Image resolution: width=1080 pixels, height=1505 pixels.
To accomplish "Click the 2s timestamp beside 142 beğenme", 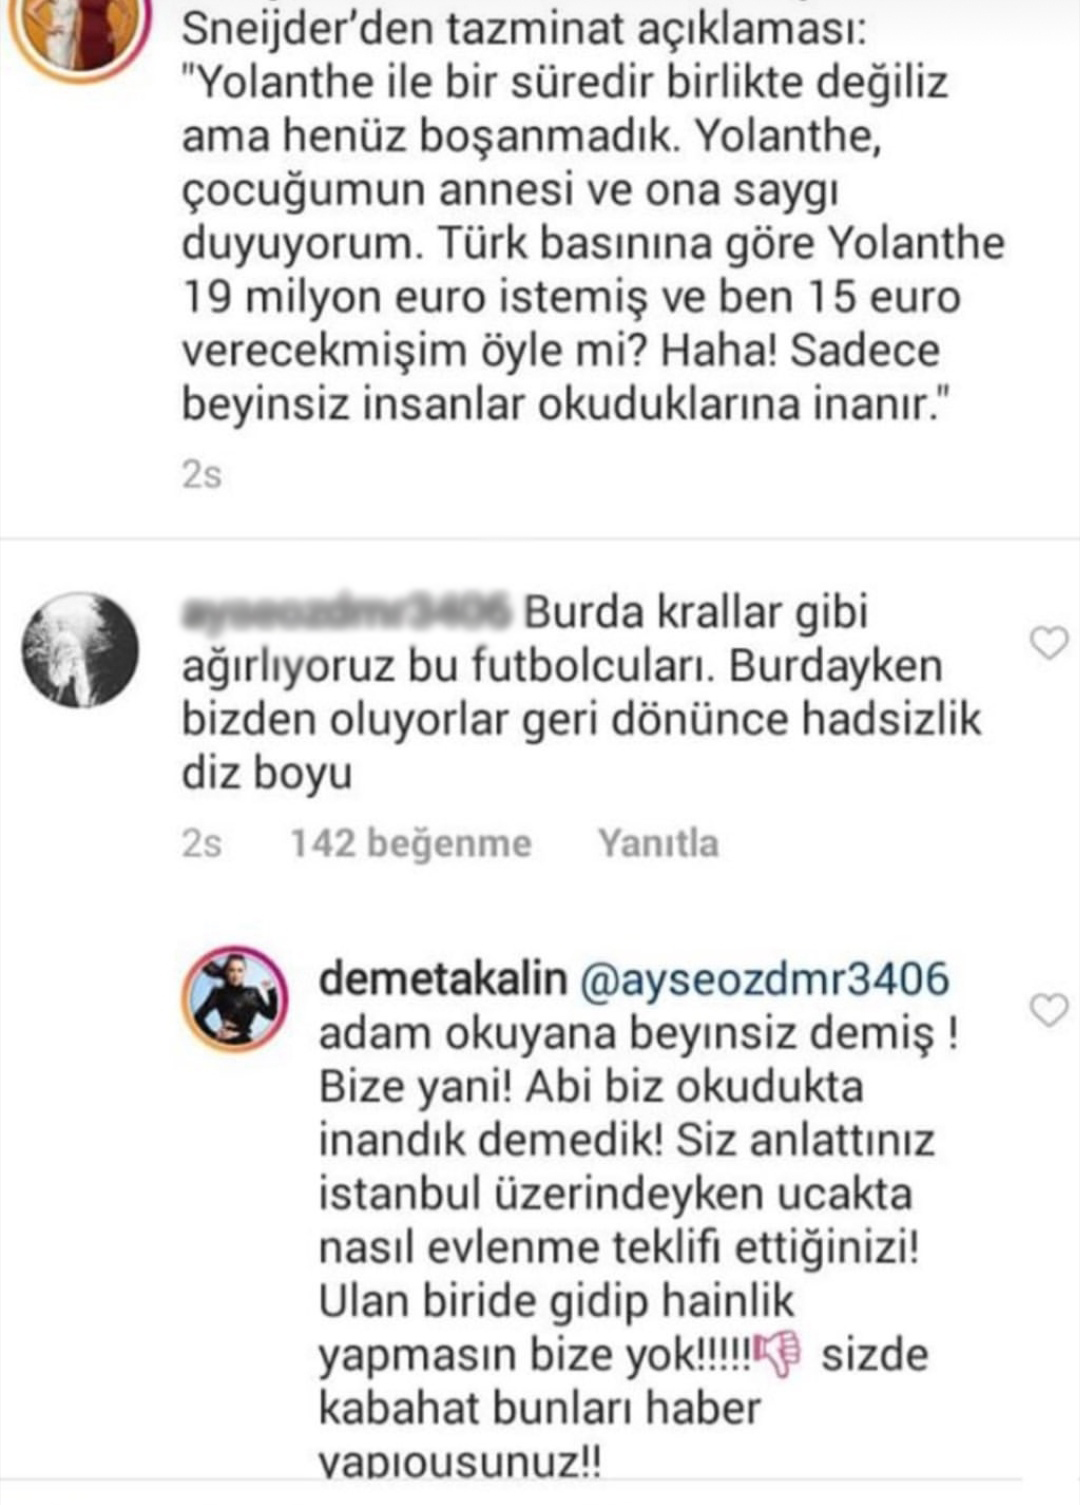I will click(201, 843).
